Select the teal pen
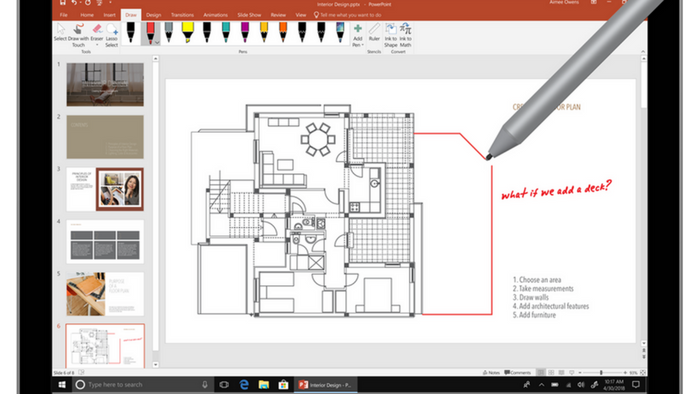This screenshot has width=700, height=394. tap(226, 33)
